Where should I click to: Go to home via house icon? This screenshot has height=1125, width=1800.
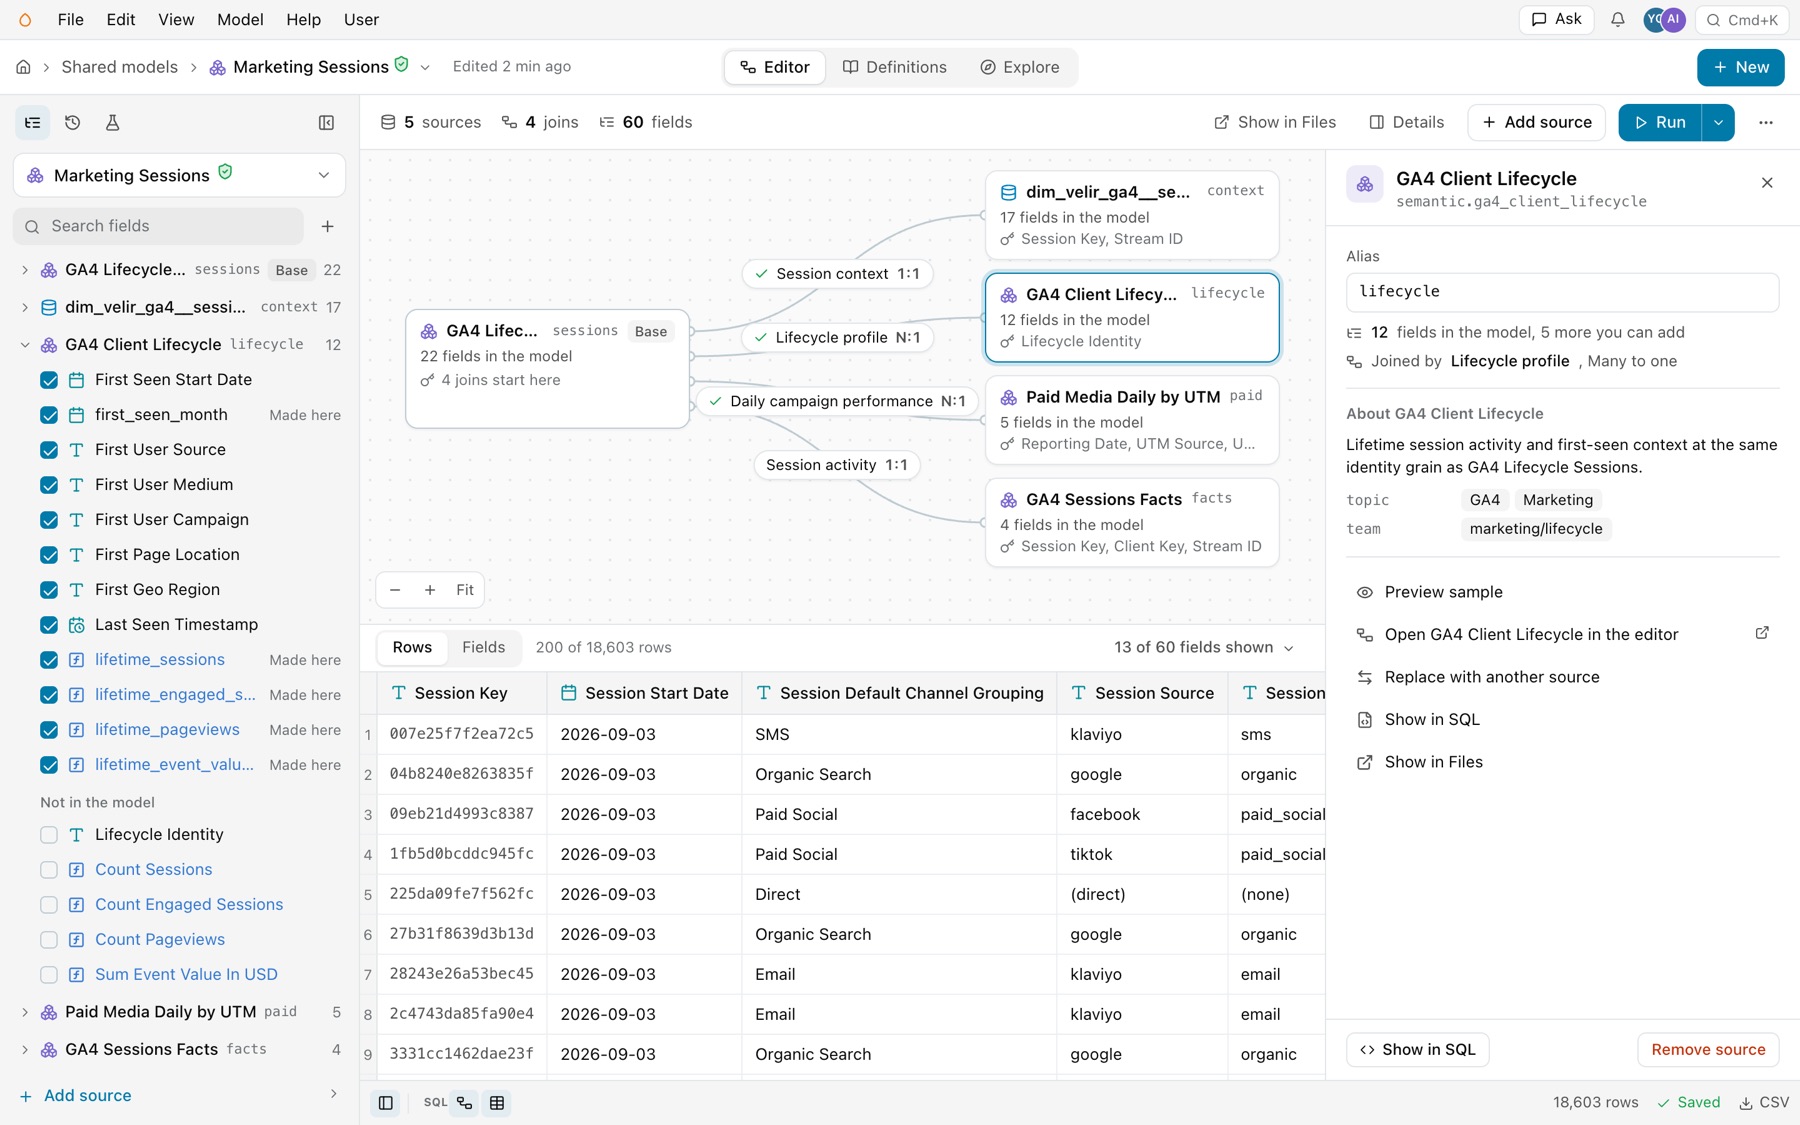coord(23,67)
